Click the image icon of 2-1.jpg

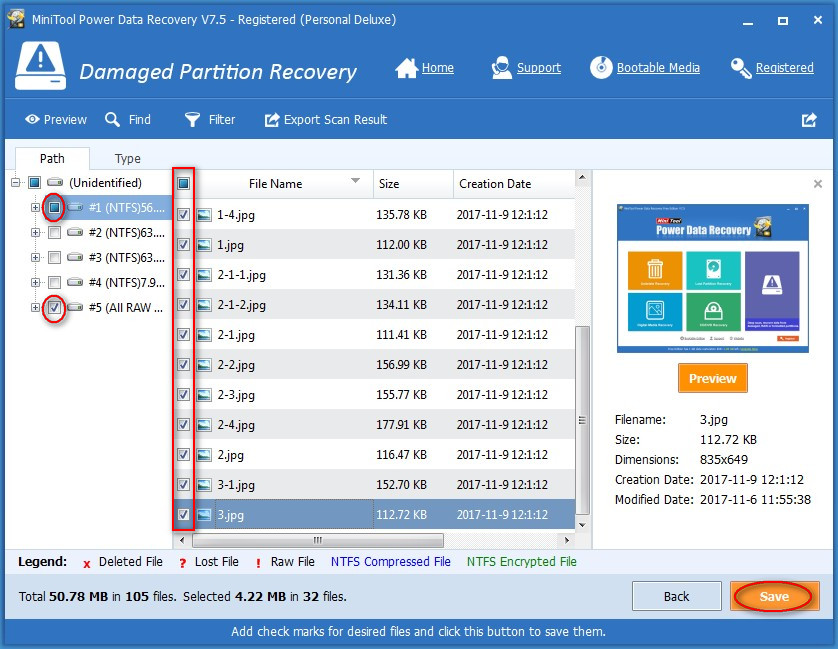click(x=204, y=335)
